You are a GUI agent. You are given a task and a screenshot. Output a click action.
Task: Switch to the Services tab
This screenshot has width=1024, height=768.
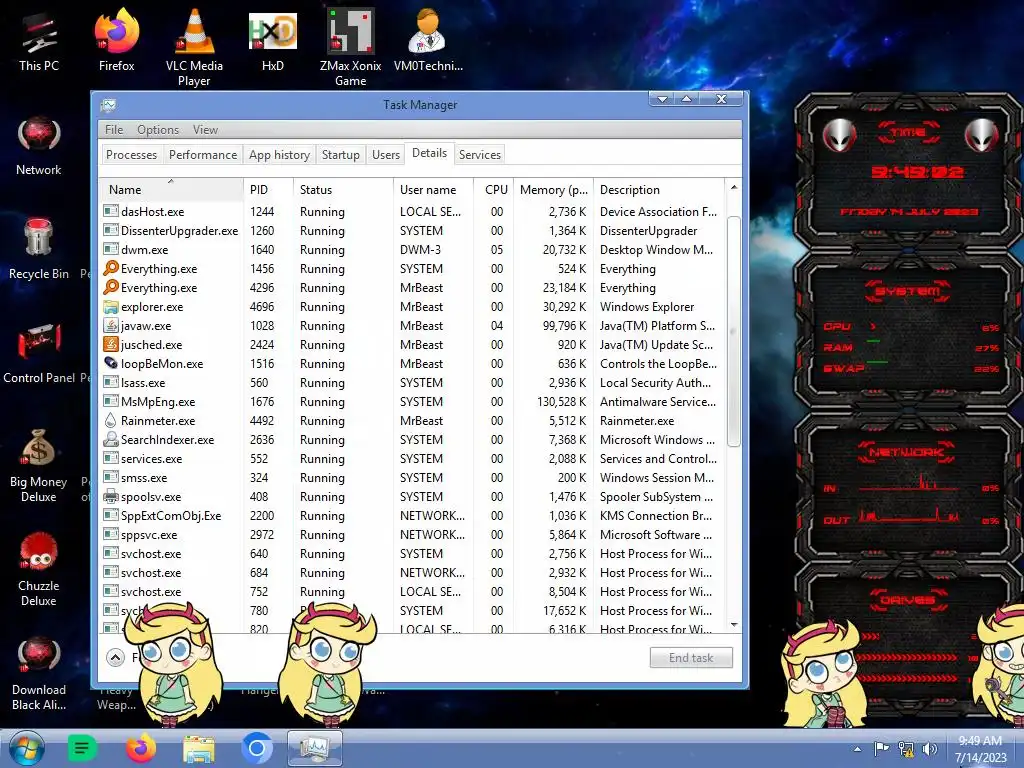pos(479,155)
